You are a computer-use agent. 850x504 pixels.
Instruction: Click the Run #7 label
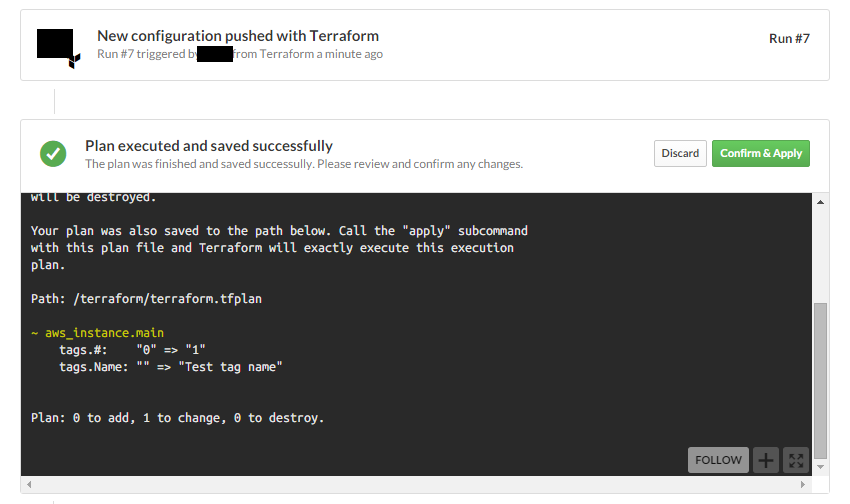pos(789,39)
